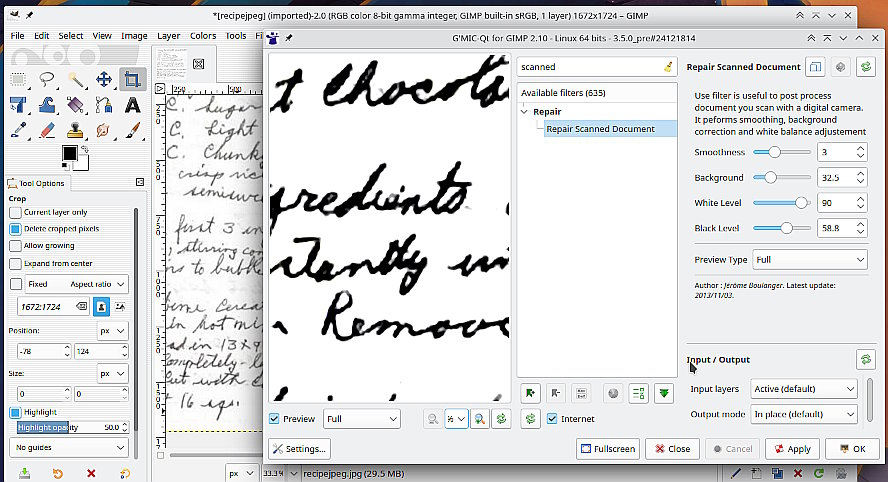This screenshot has height=482, width=888.
Task: Remove fave icon below filter list
Action: [556, 393]
